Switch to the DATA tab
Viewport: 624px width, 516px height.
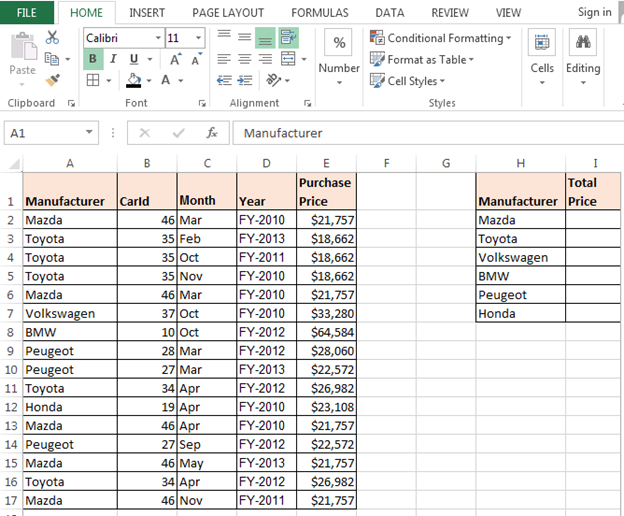tap(390, 13)
